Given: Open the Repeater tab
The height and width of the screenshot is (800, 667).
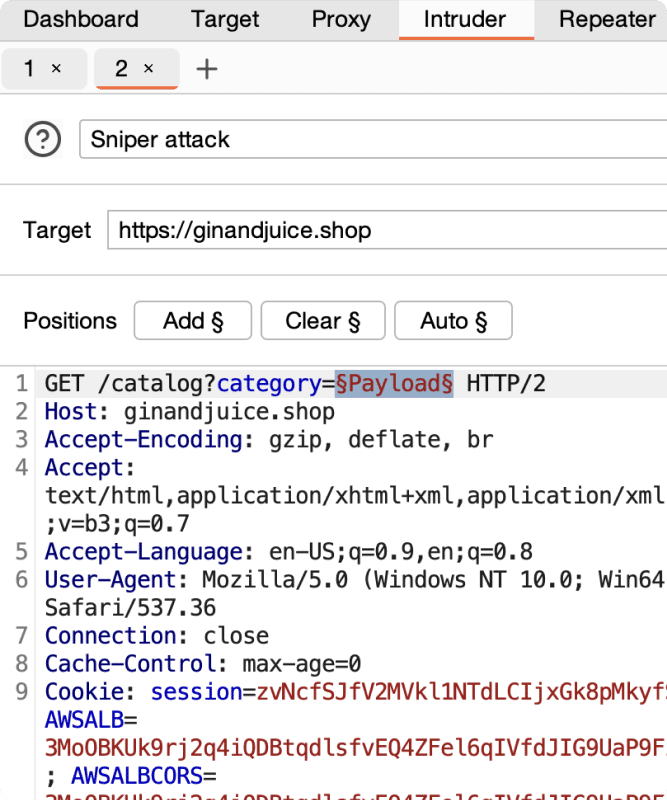Looking at the screenshot, I should click(607, 19).
